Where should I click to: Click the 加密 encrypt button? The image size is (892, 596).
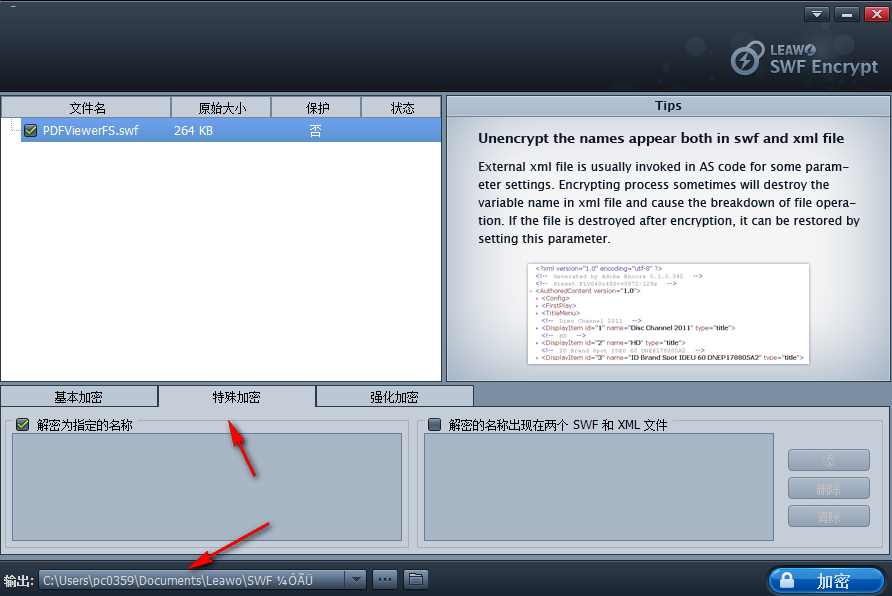pyautogui.click(x=827, y=581)
